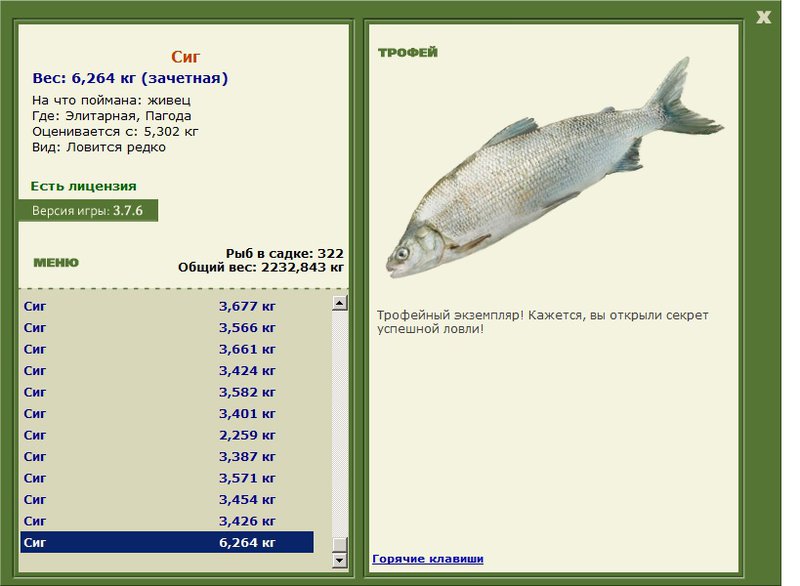Click the fish list scroll up arrow
The height and width of the screenshot is (586, 800).
[x=340, y=303]
